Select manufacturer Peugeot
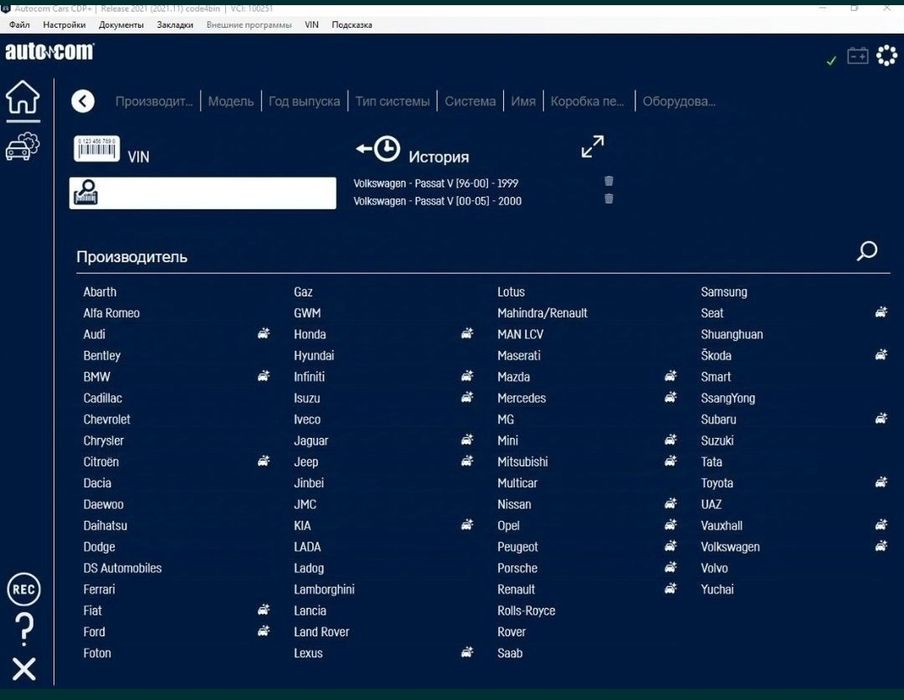Viewport: 904px width, 700px height. (518, 547)
